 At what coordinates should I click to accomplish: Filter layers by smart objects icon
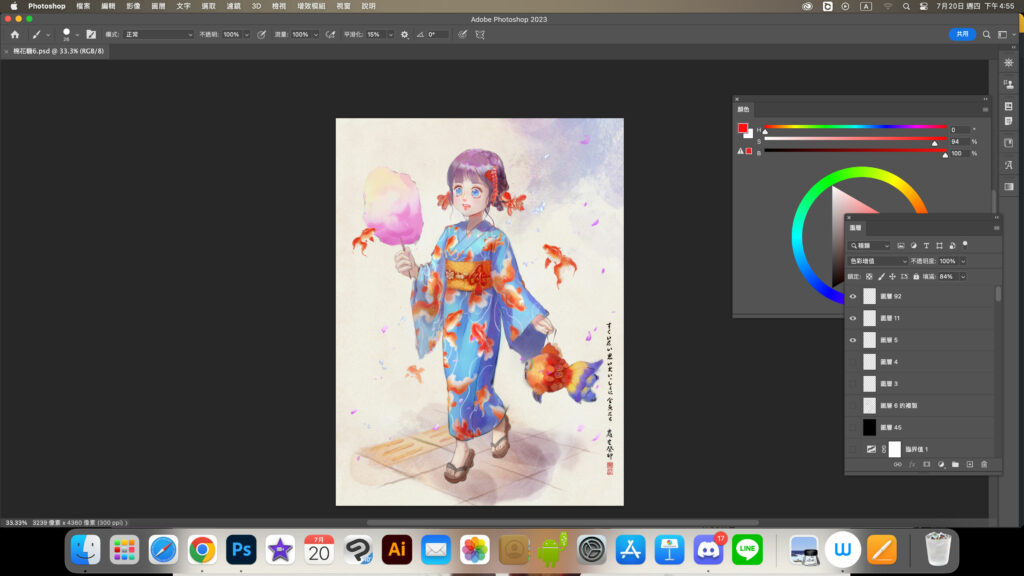[x=952, y=246]
